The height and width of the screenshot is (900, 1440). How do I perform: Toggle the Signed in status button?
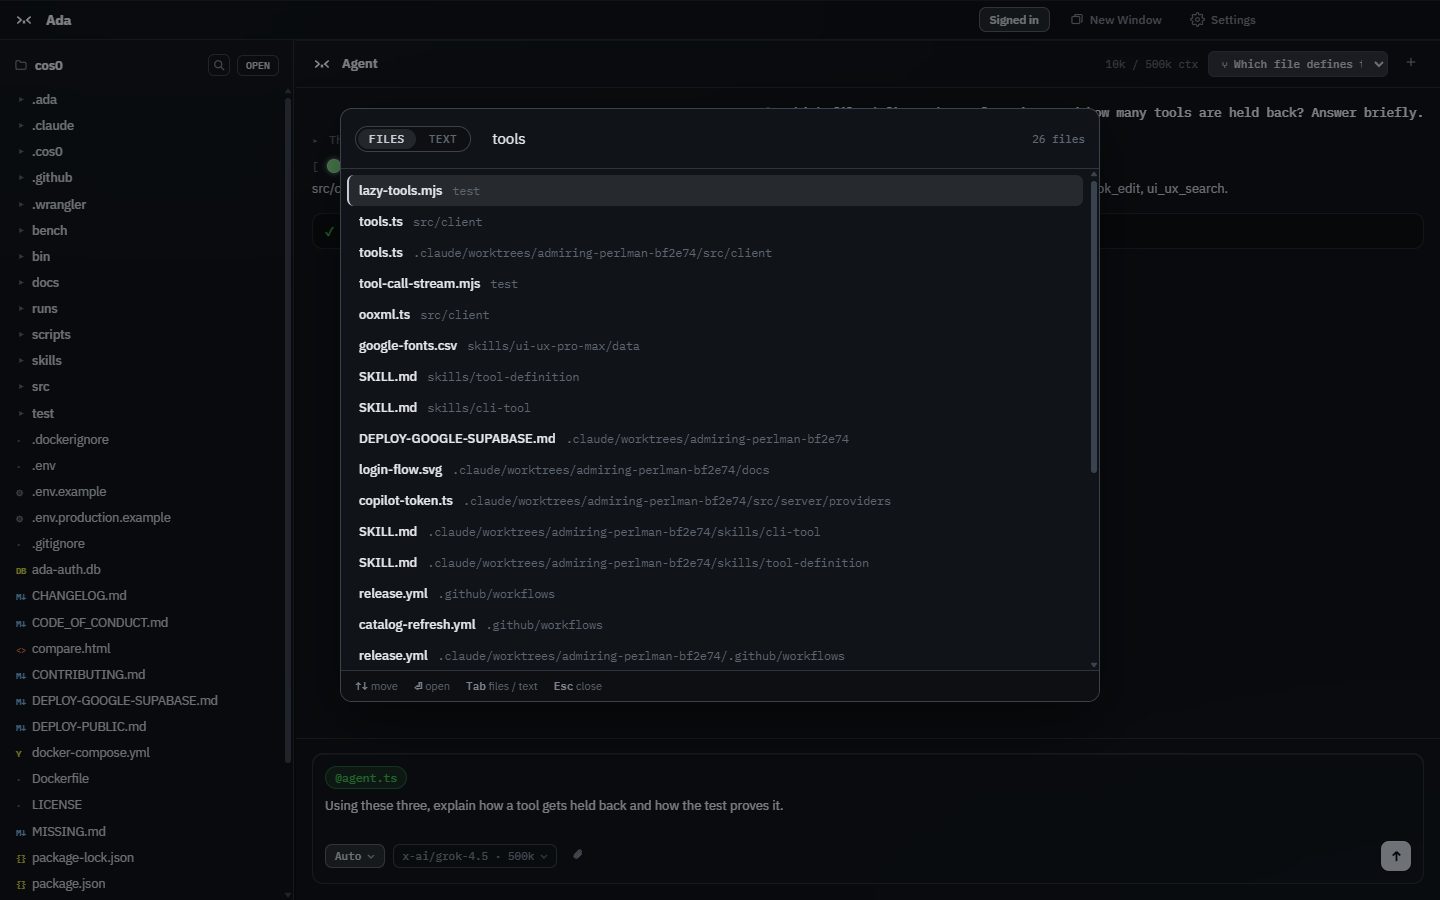click(x=1014, y=20)
